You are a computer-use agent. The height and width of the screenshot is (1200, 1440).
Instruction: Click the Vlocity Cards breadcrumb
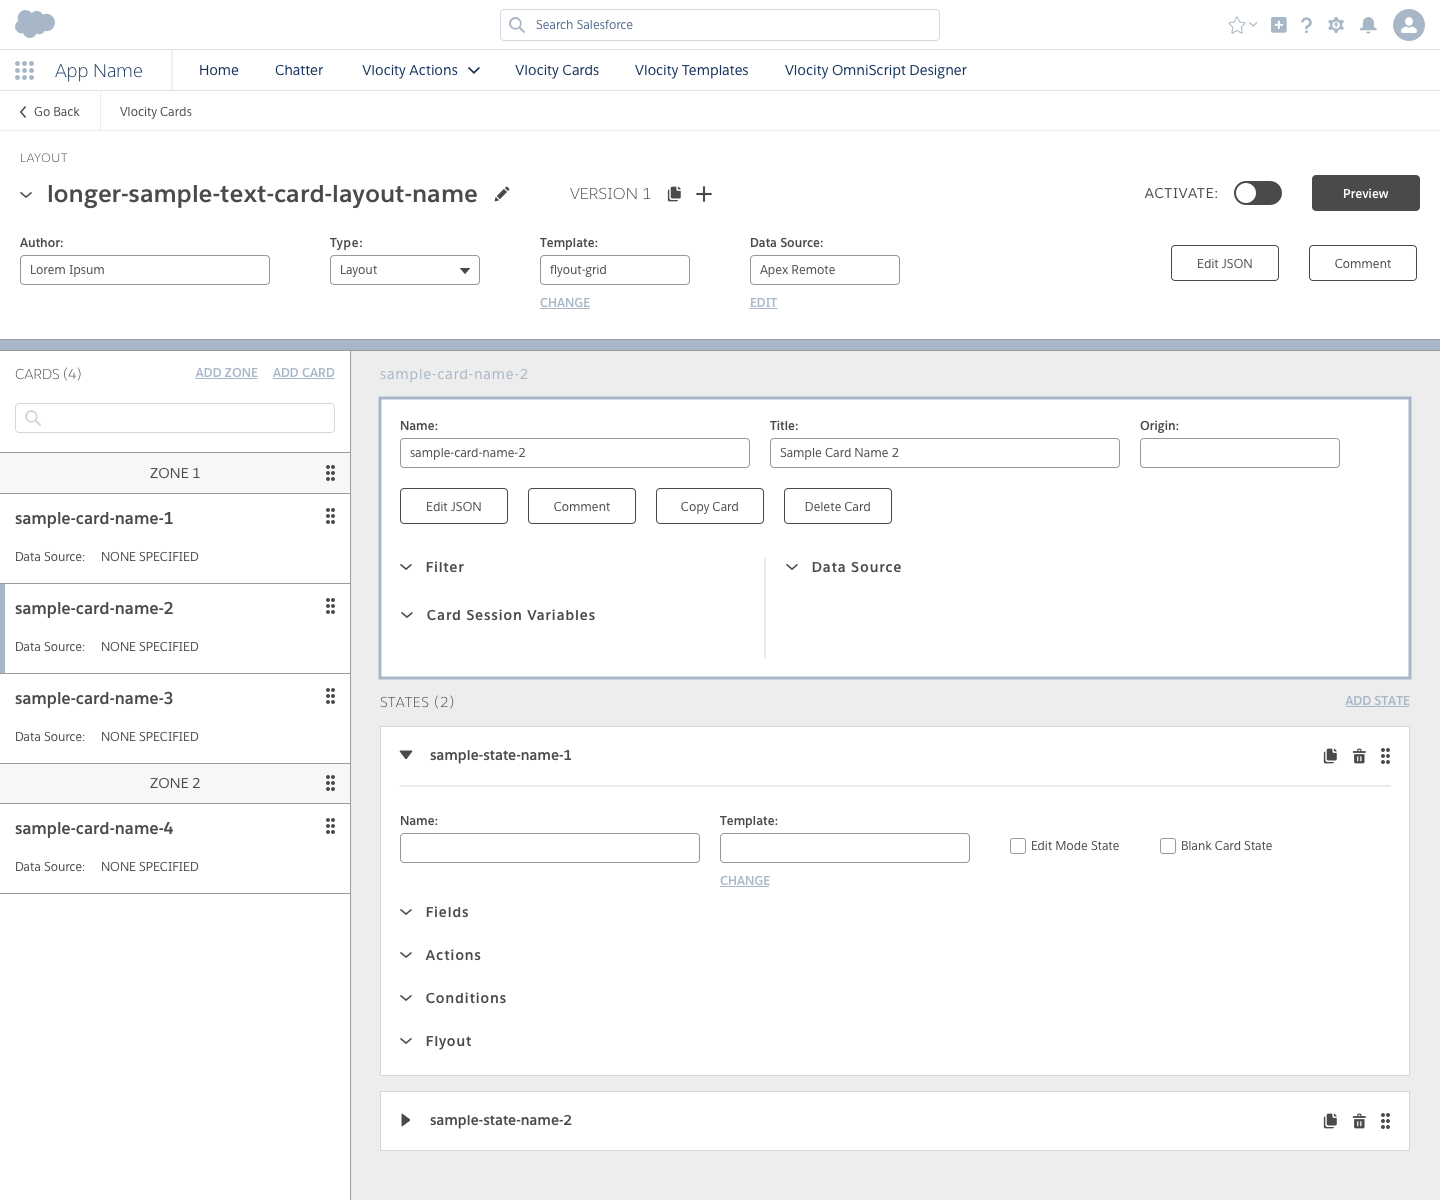[x=156, y=112]
